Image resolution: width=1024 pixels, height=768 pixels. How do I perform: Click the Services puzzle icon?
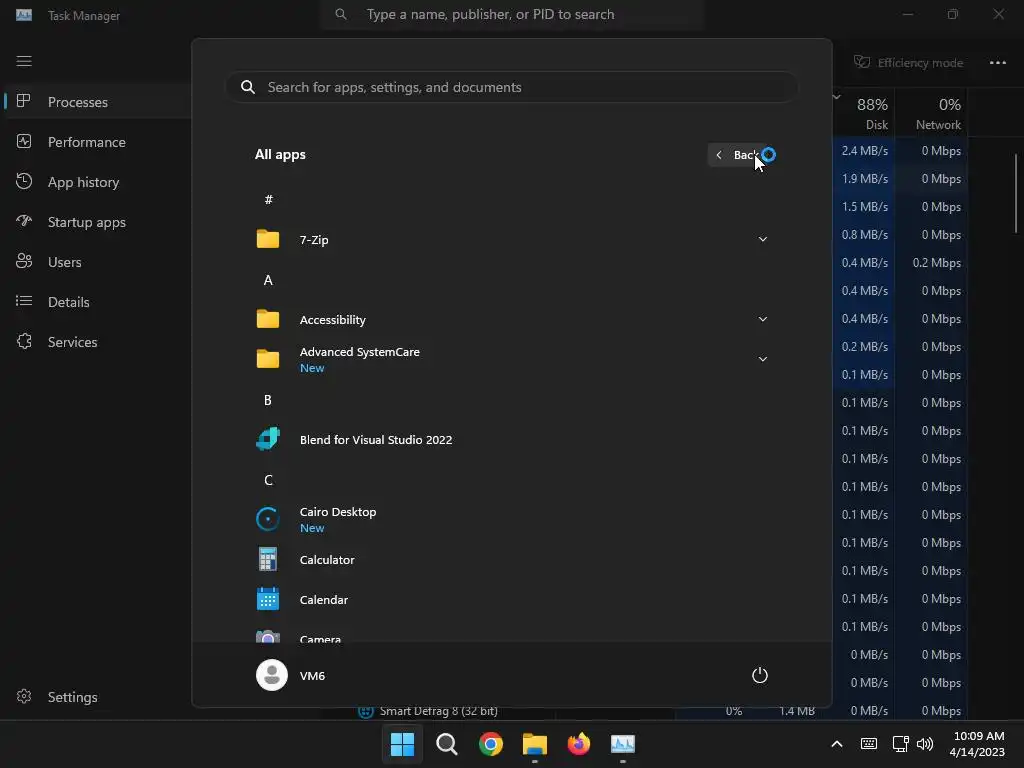click(x=24, y=341)
